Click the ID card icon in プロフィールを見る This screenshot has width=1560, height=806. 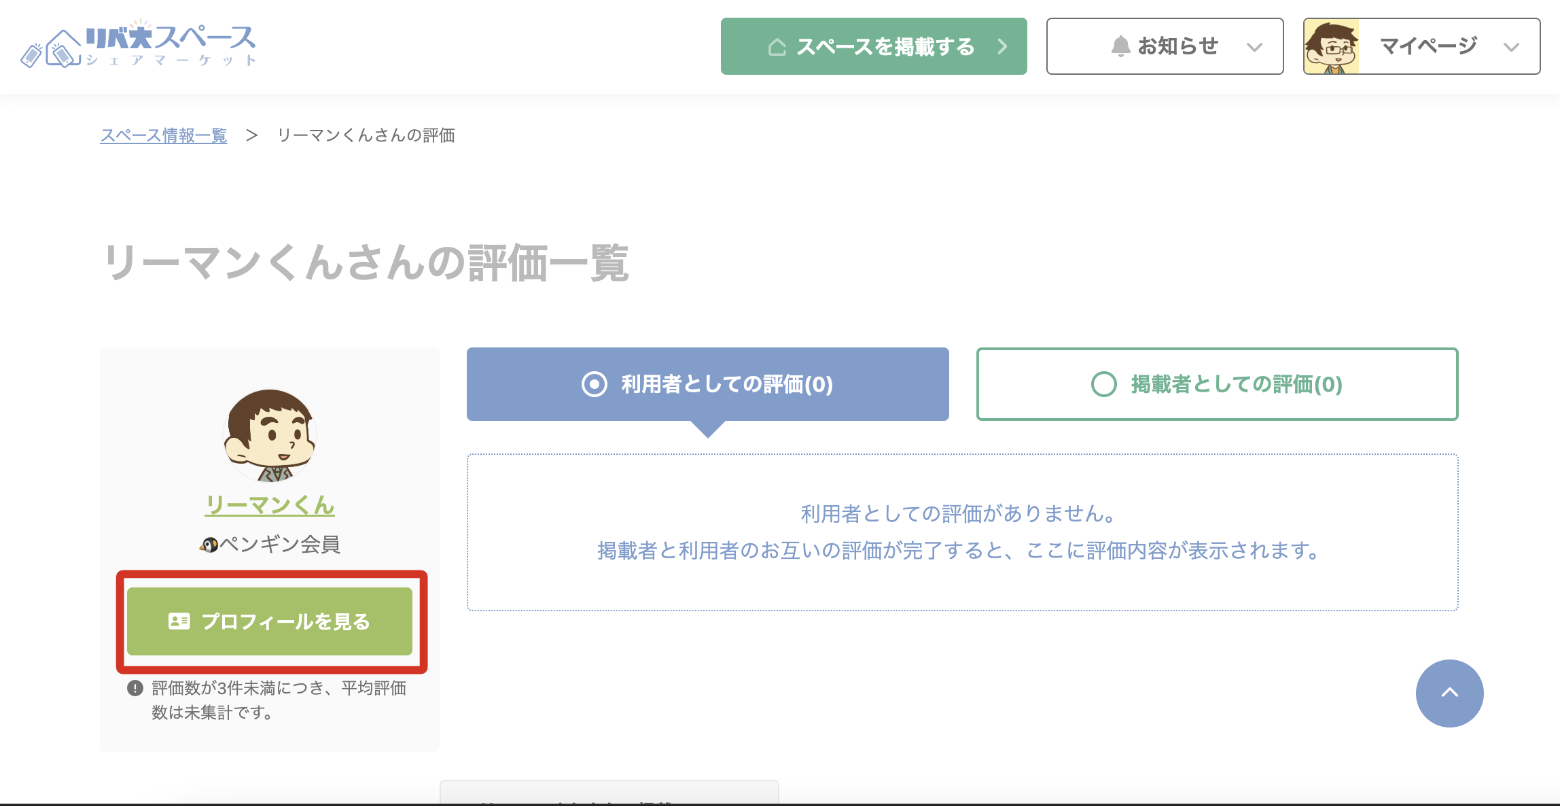(179, 621)
